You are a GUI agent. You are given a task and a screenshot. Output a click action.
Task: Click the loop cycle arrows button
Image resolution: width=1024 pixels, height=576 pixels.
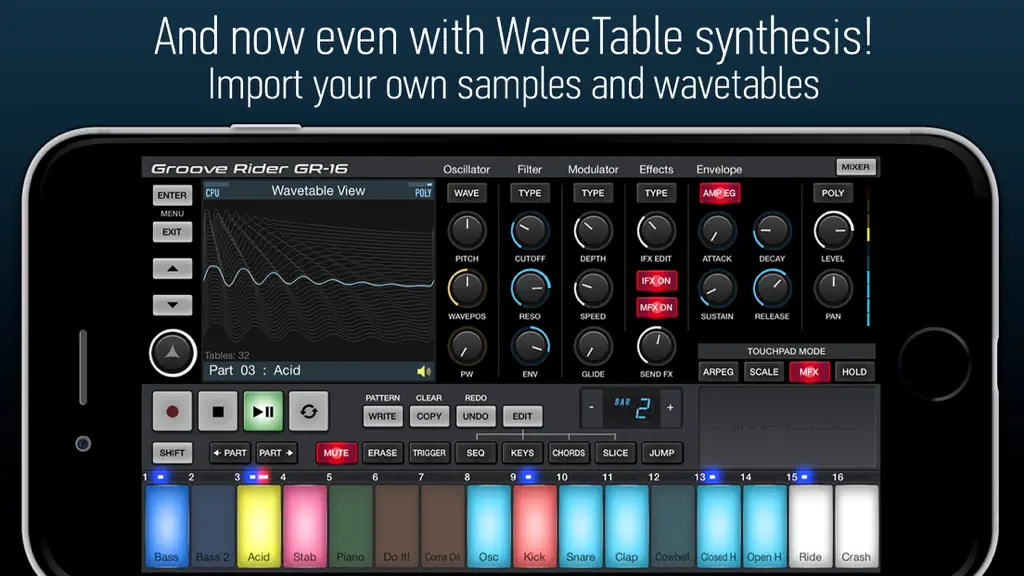(x=308, y=411)
